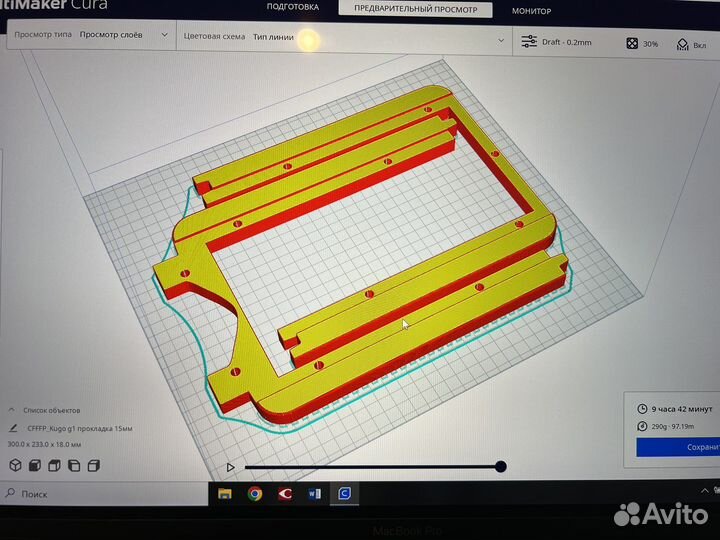Screen dimensions: 720x540
Task: Open Chrome from the taskbar
Action: tap(255, 493)
